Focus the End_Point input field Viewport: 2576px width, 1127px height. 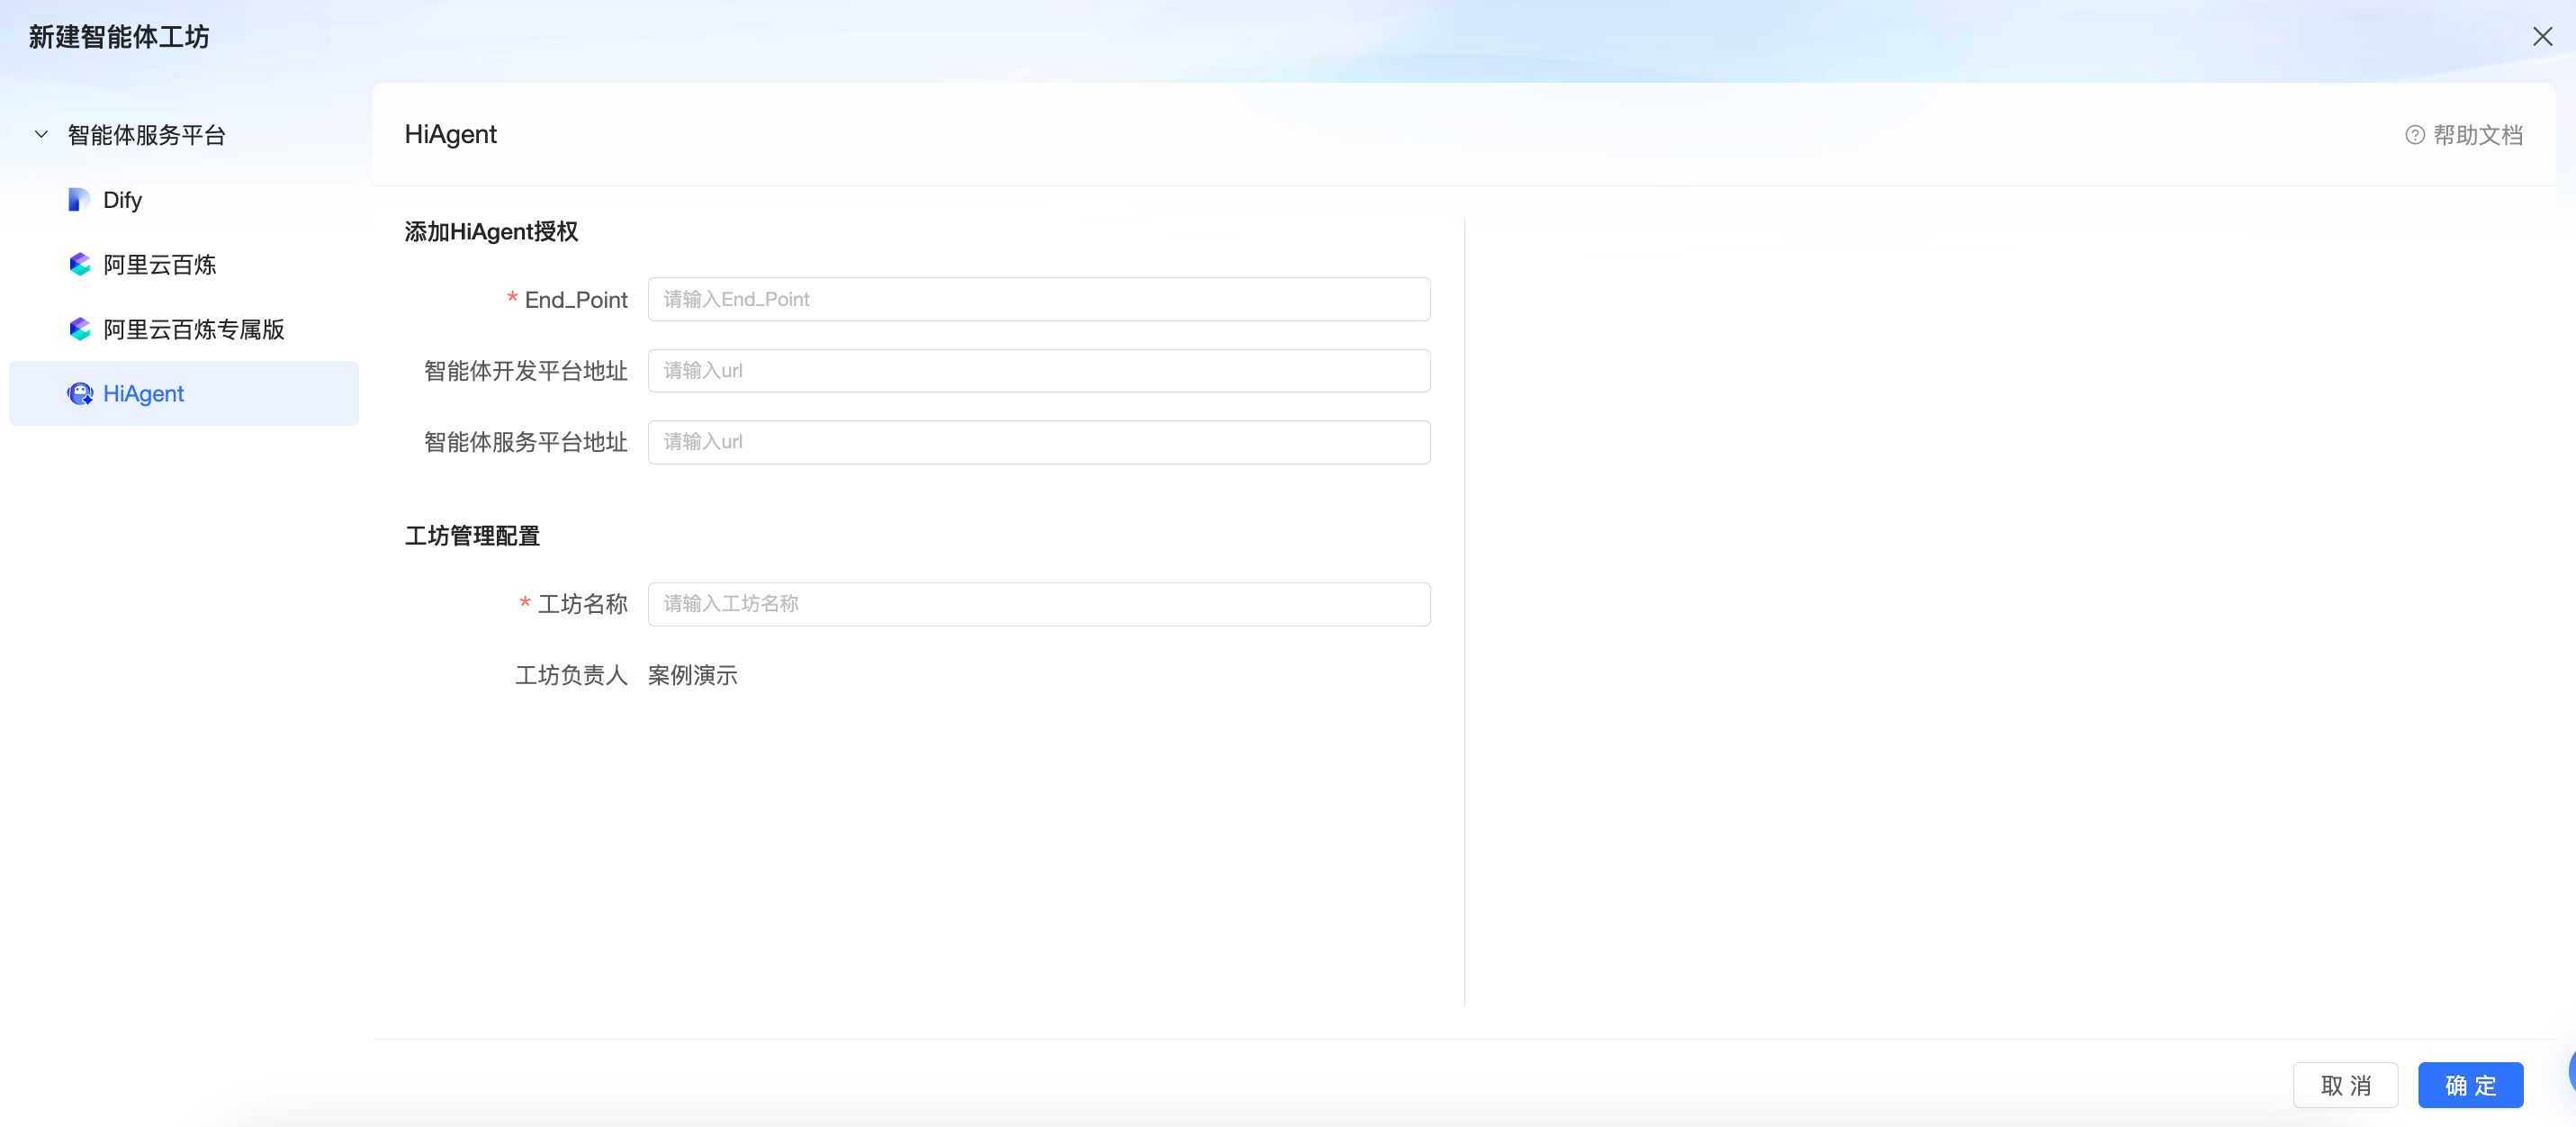point(1038,300)
